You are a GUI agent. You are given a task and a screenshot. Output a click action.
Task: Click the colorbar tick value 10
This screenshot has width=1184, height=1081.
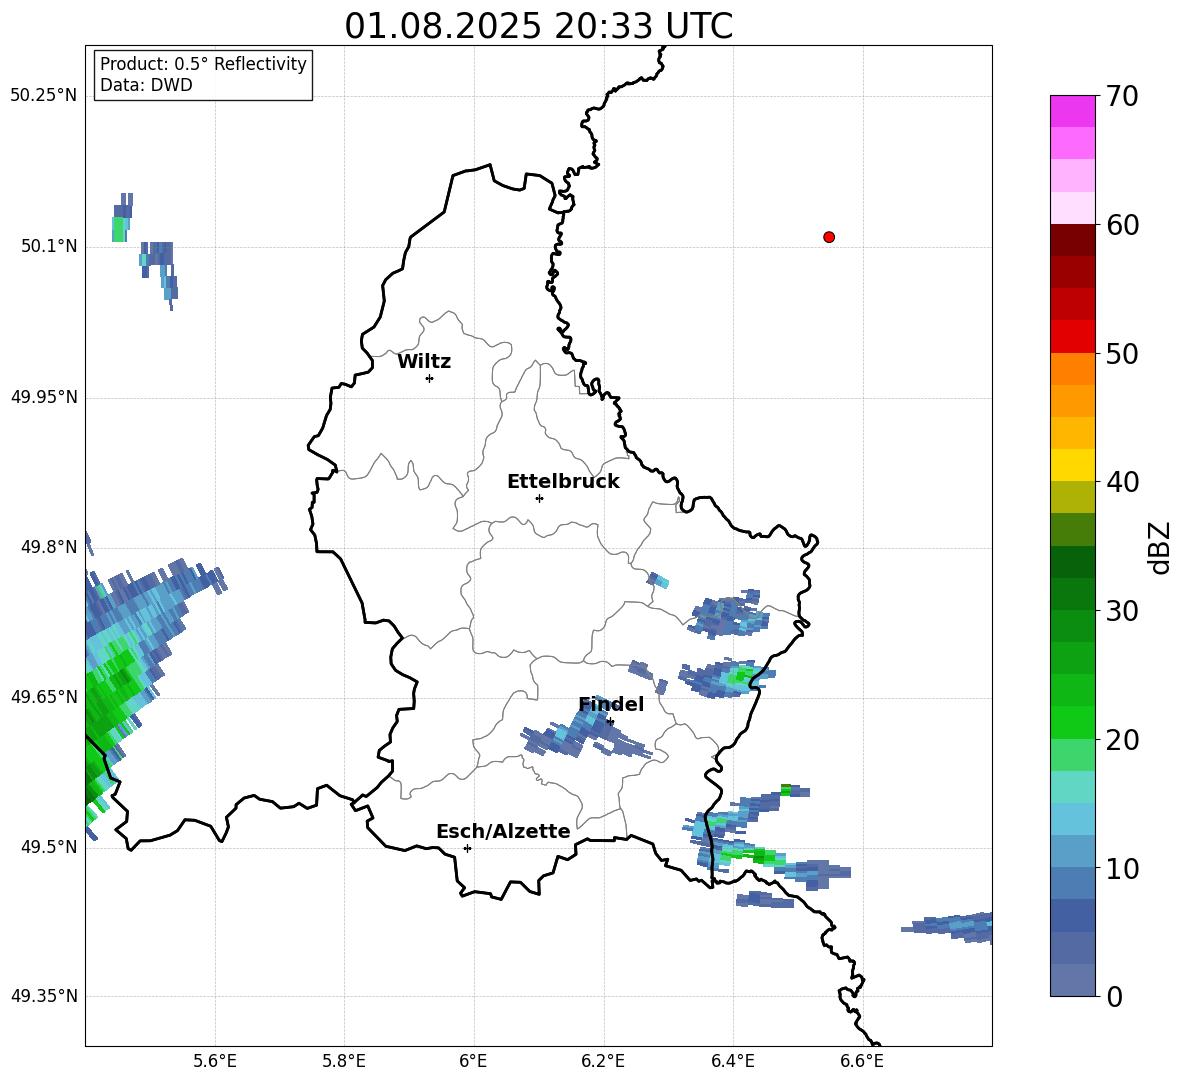click(x=1122, y=868)
